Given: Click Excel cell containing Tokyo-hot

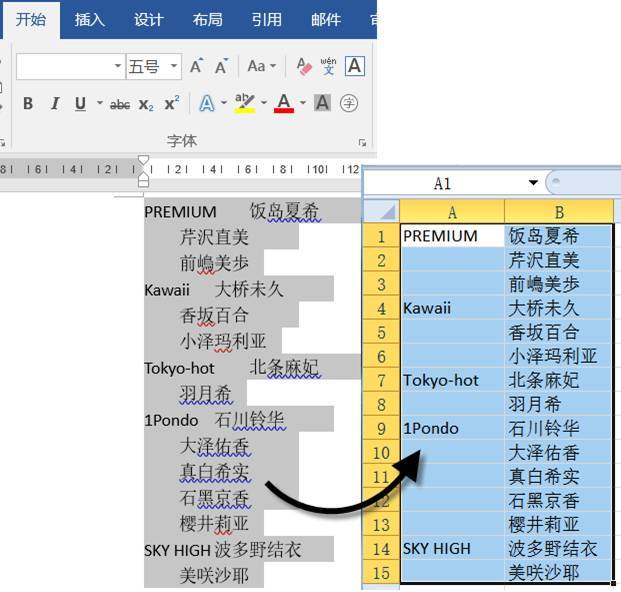Looking at the screenshot, I should click(x=452, y=380).
